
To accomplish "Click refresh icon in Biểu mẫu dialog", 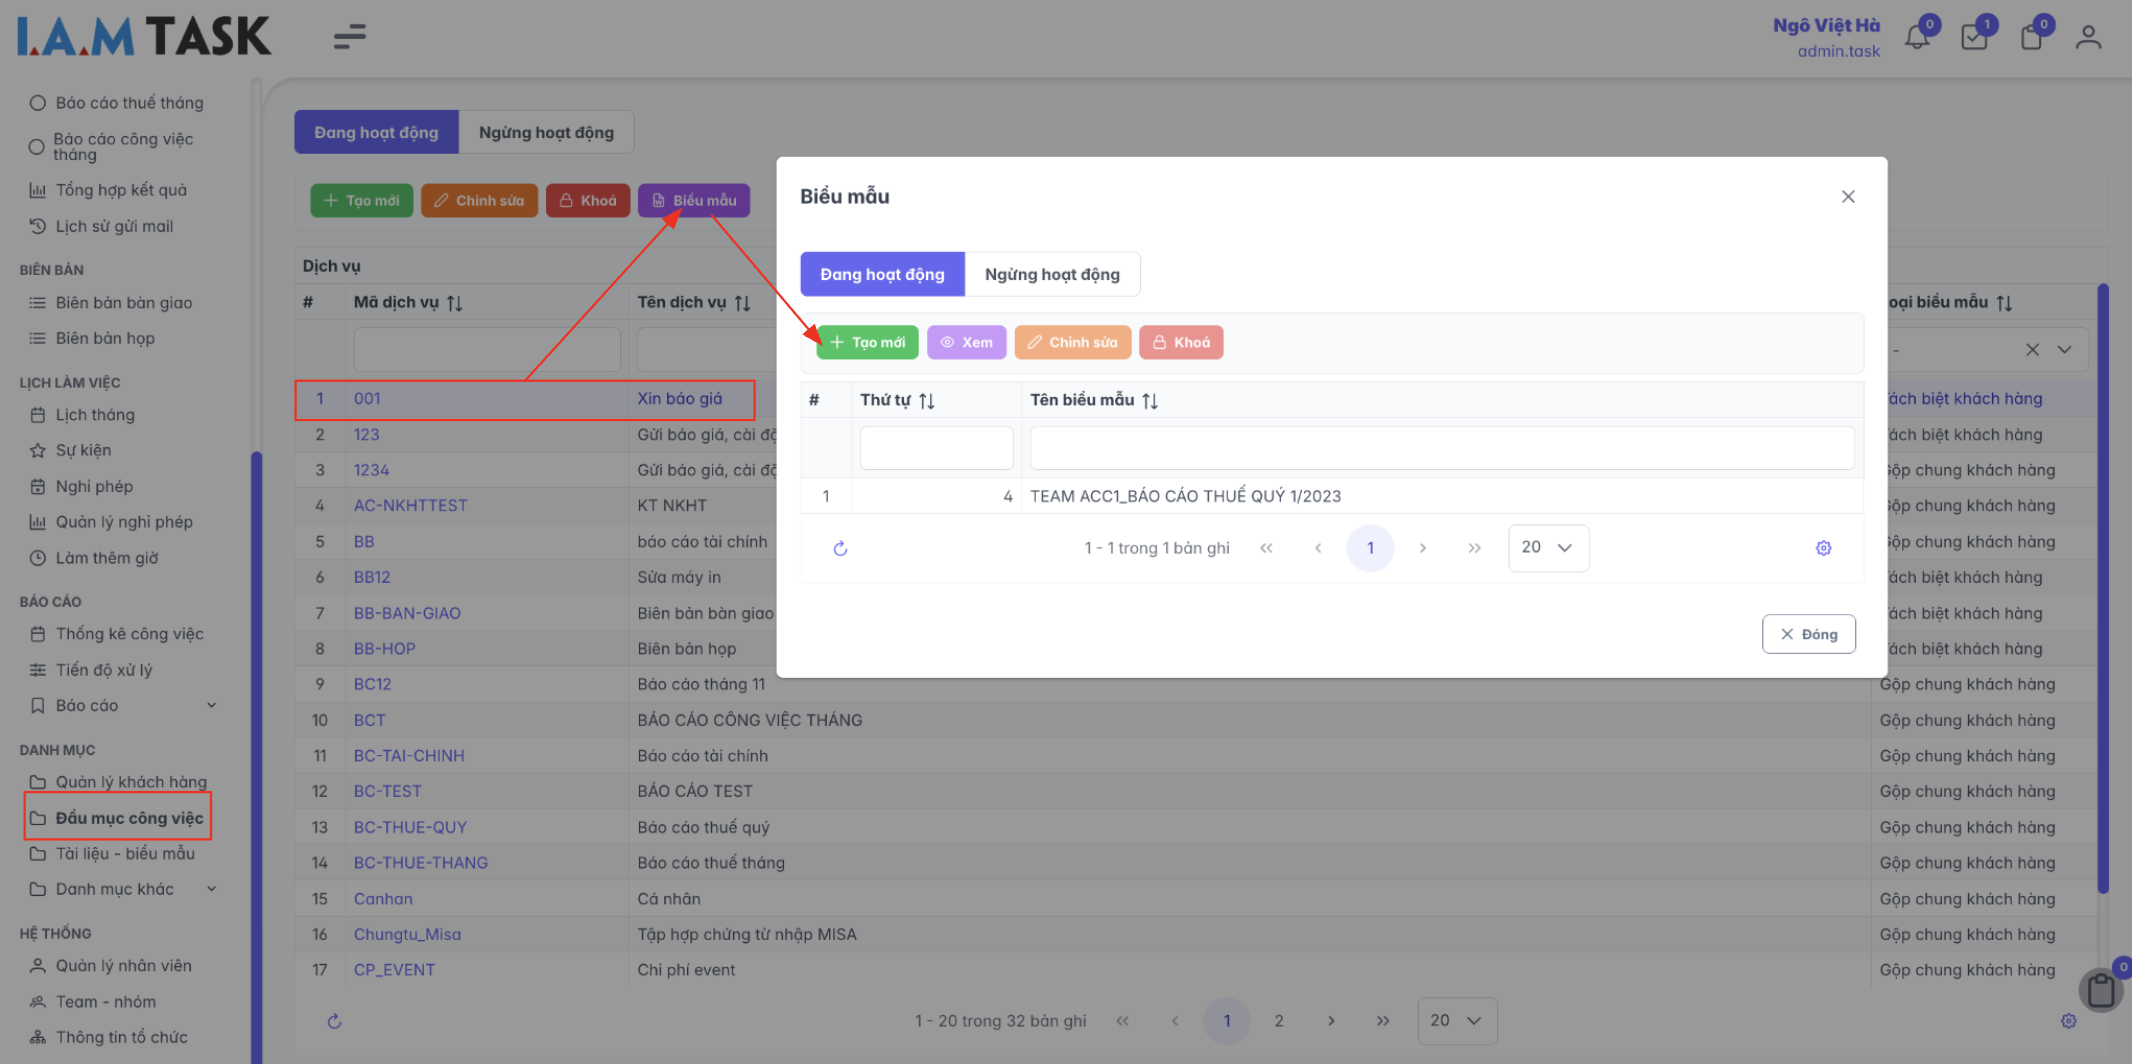I will coord(840,548).
